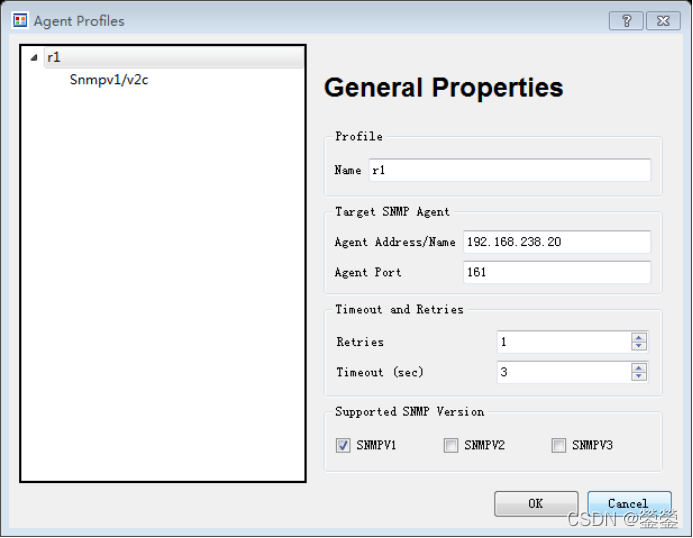Click the Agent Profiles window icon
The image size is (693, 538).
tap(20, 20)
